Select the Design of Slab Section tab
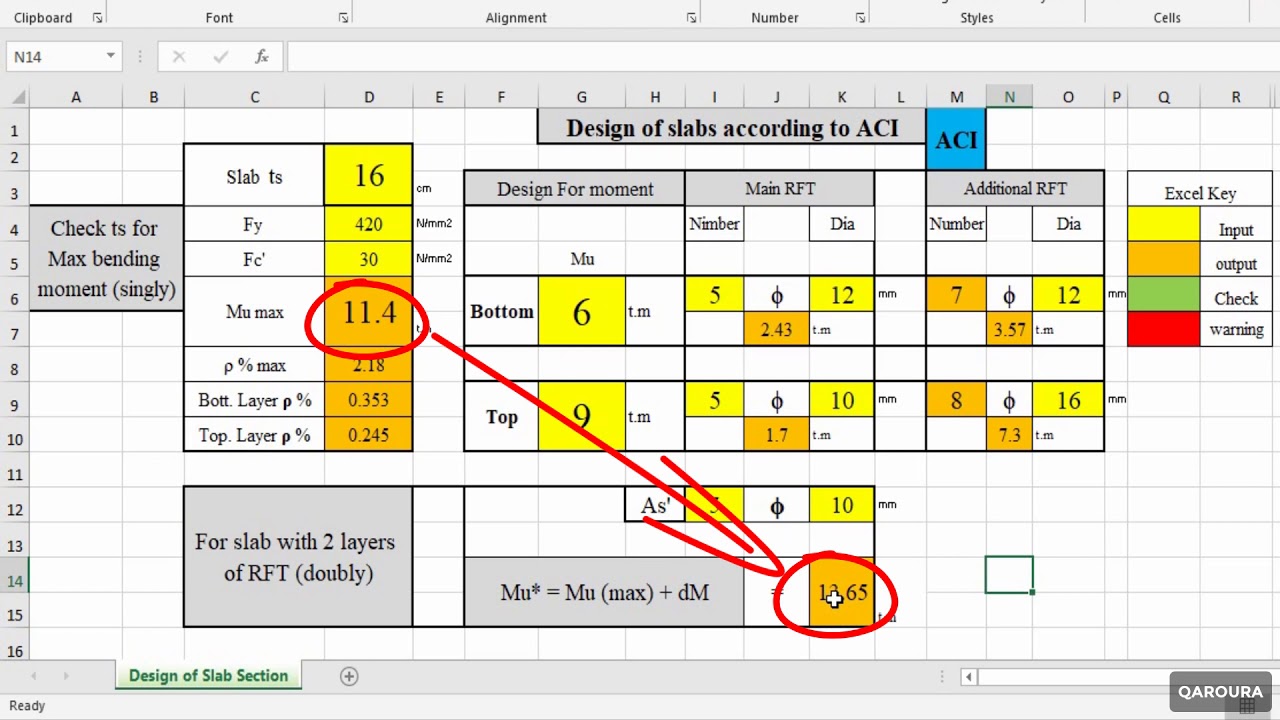1280x720 pixels. 208,676
